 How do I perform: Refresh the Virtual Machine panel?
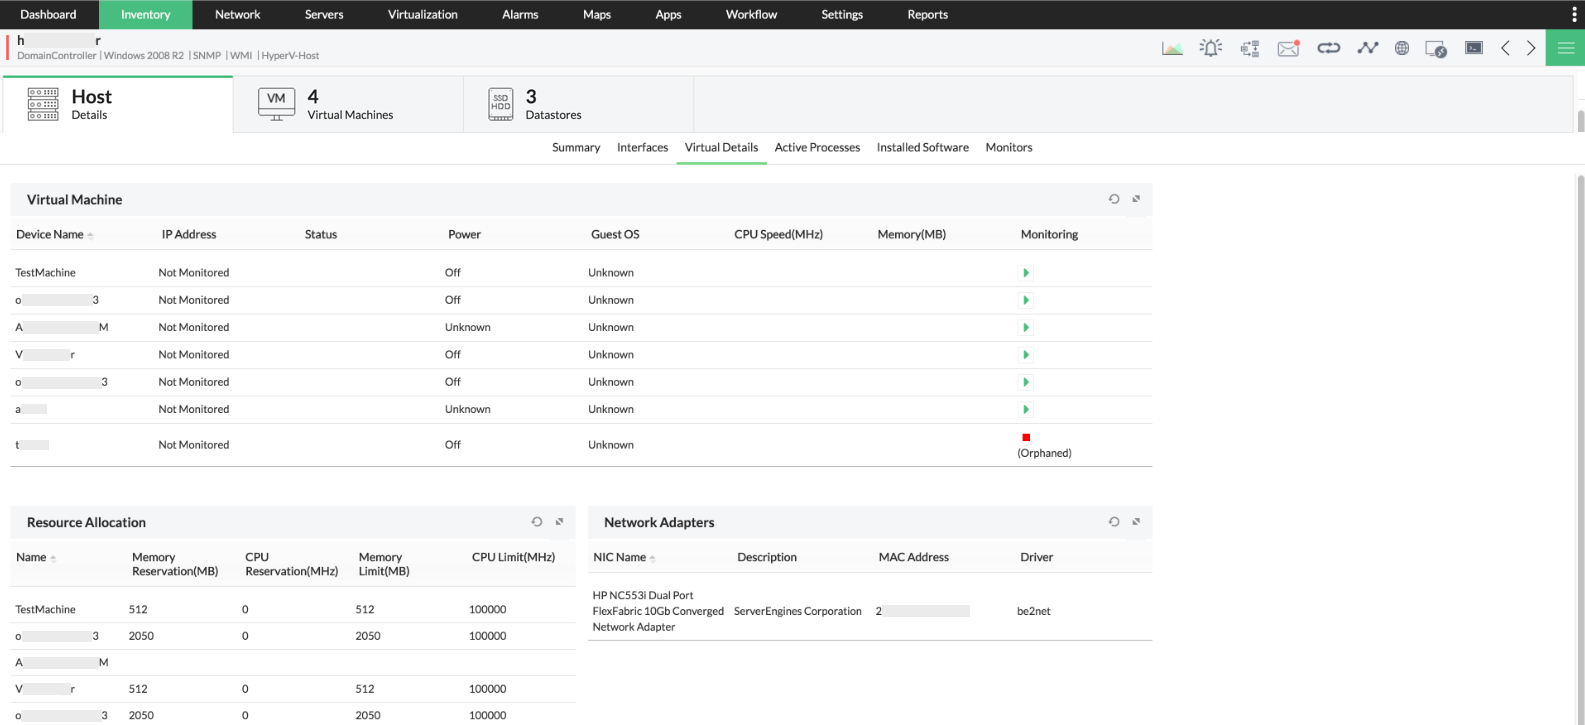[1114, 199]
